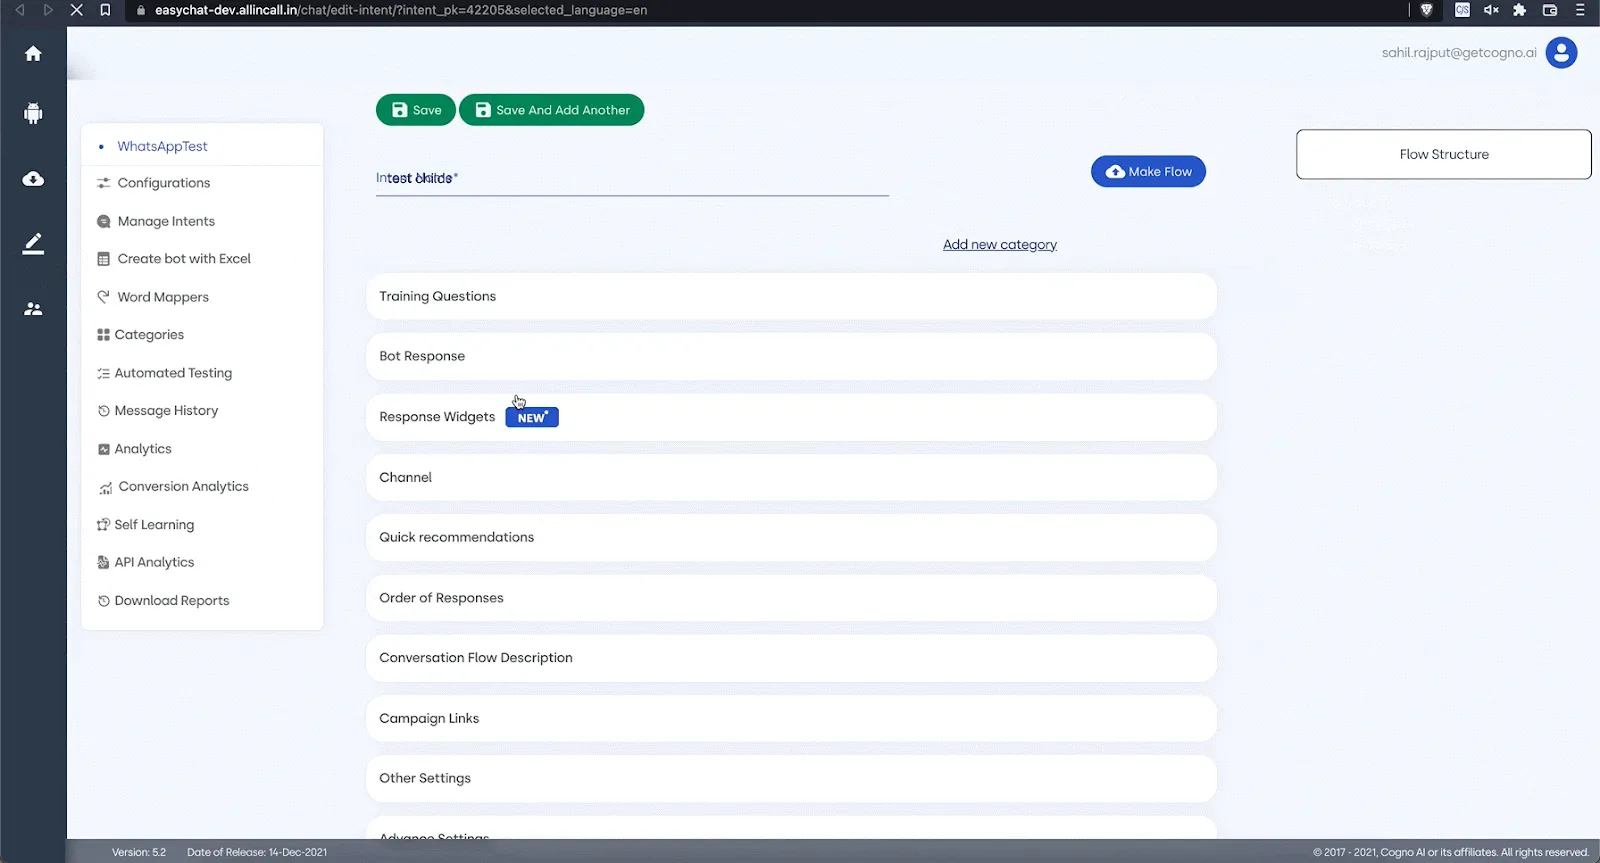Click the user profile avatar icon
The width and height of the screenshot is (1600, 863).
(x=1561, y=52)
